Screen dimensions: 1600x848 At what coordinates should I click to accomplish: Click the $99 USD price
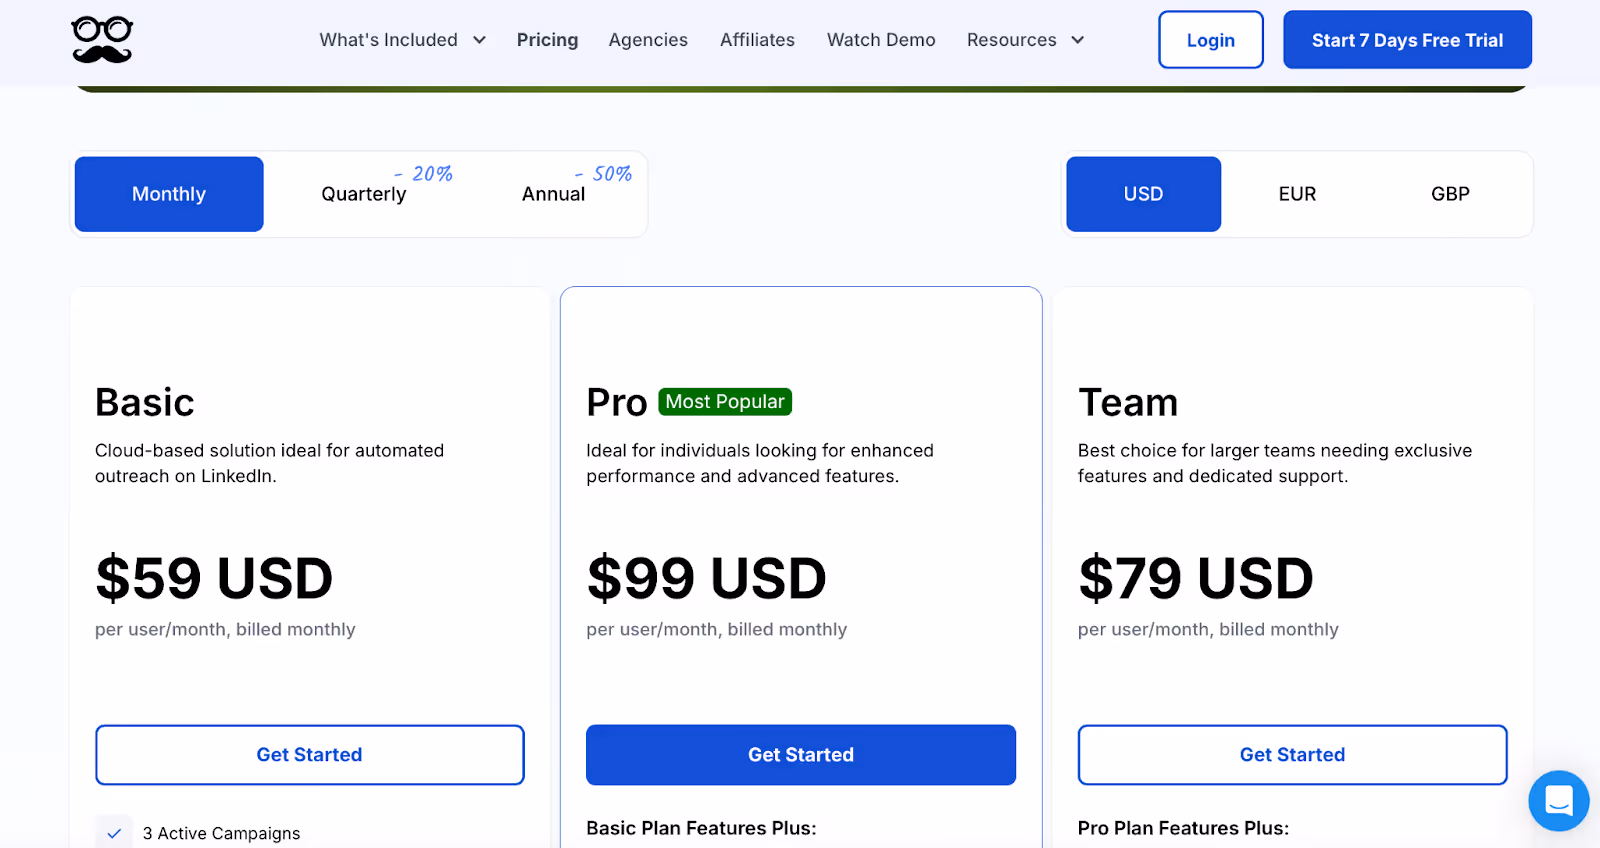(x=706, y=578)
